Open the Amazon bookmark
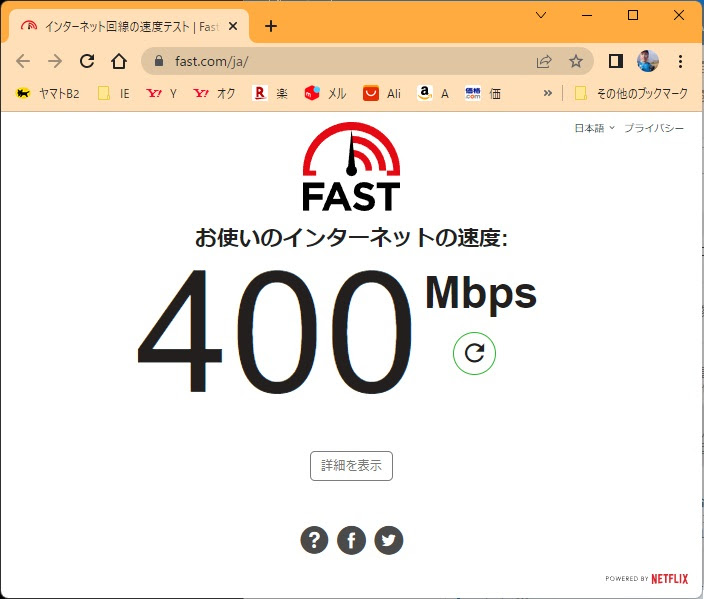The width and height of the screenshot is (704, 599). (433, 93)
